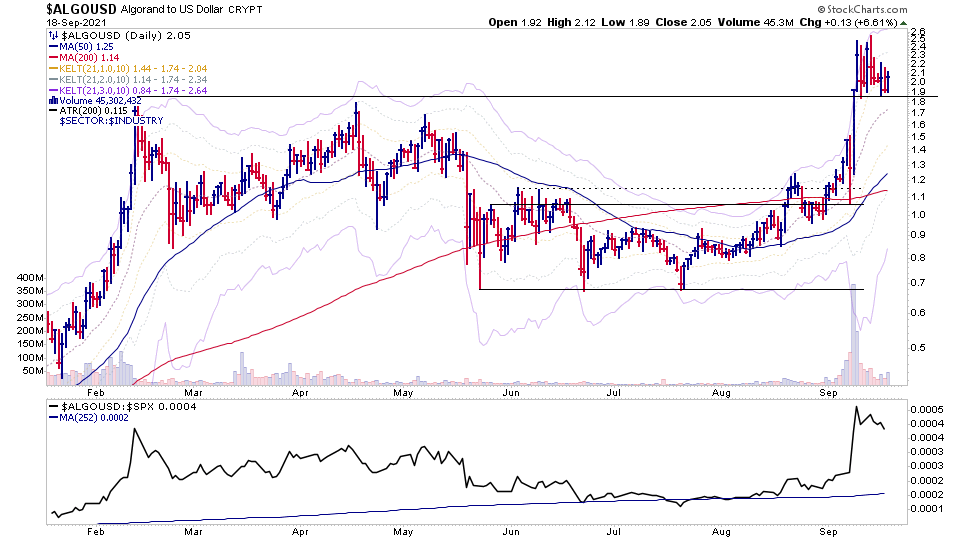Image resolution: width=960 pixels, height=540 pixels.
Task: Click the 'ATR(200) 0.115' legend entry
Action: (93, 111)
